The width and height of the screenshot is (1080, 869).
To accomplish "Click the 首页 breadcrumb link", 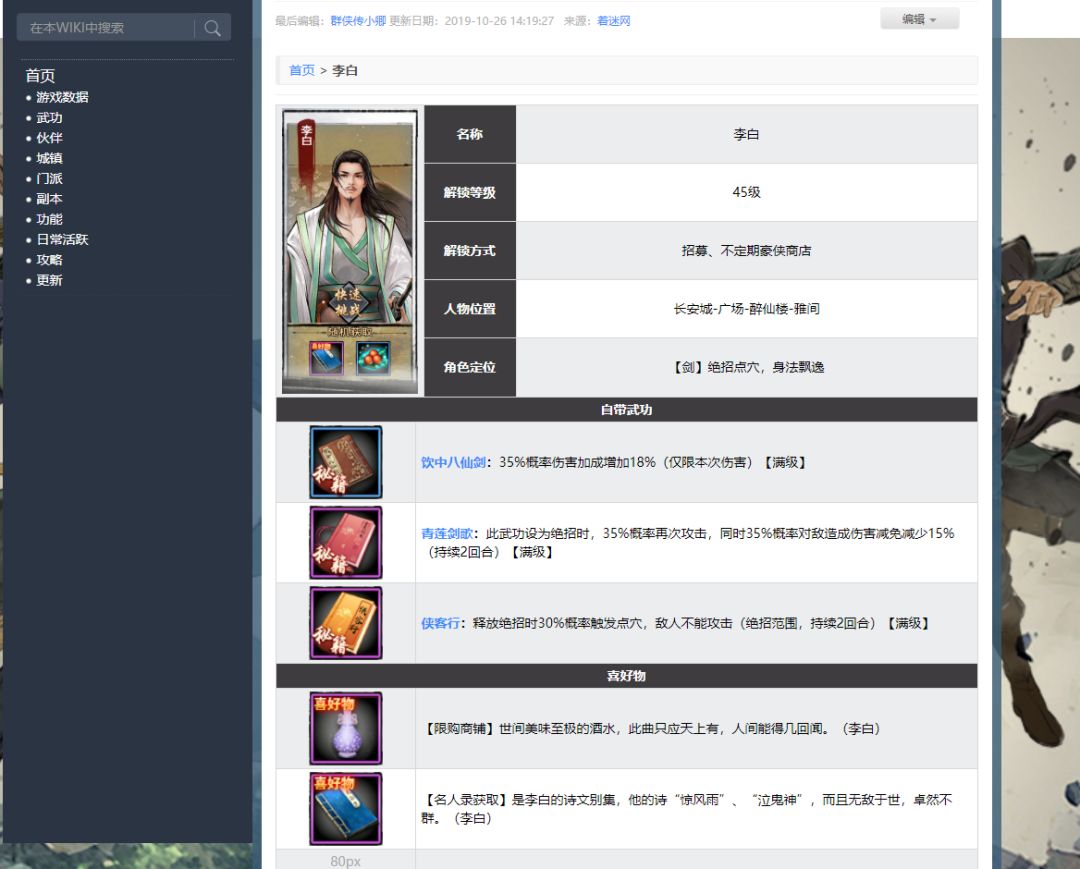I will pos(302,70).
